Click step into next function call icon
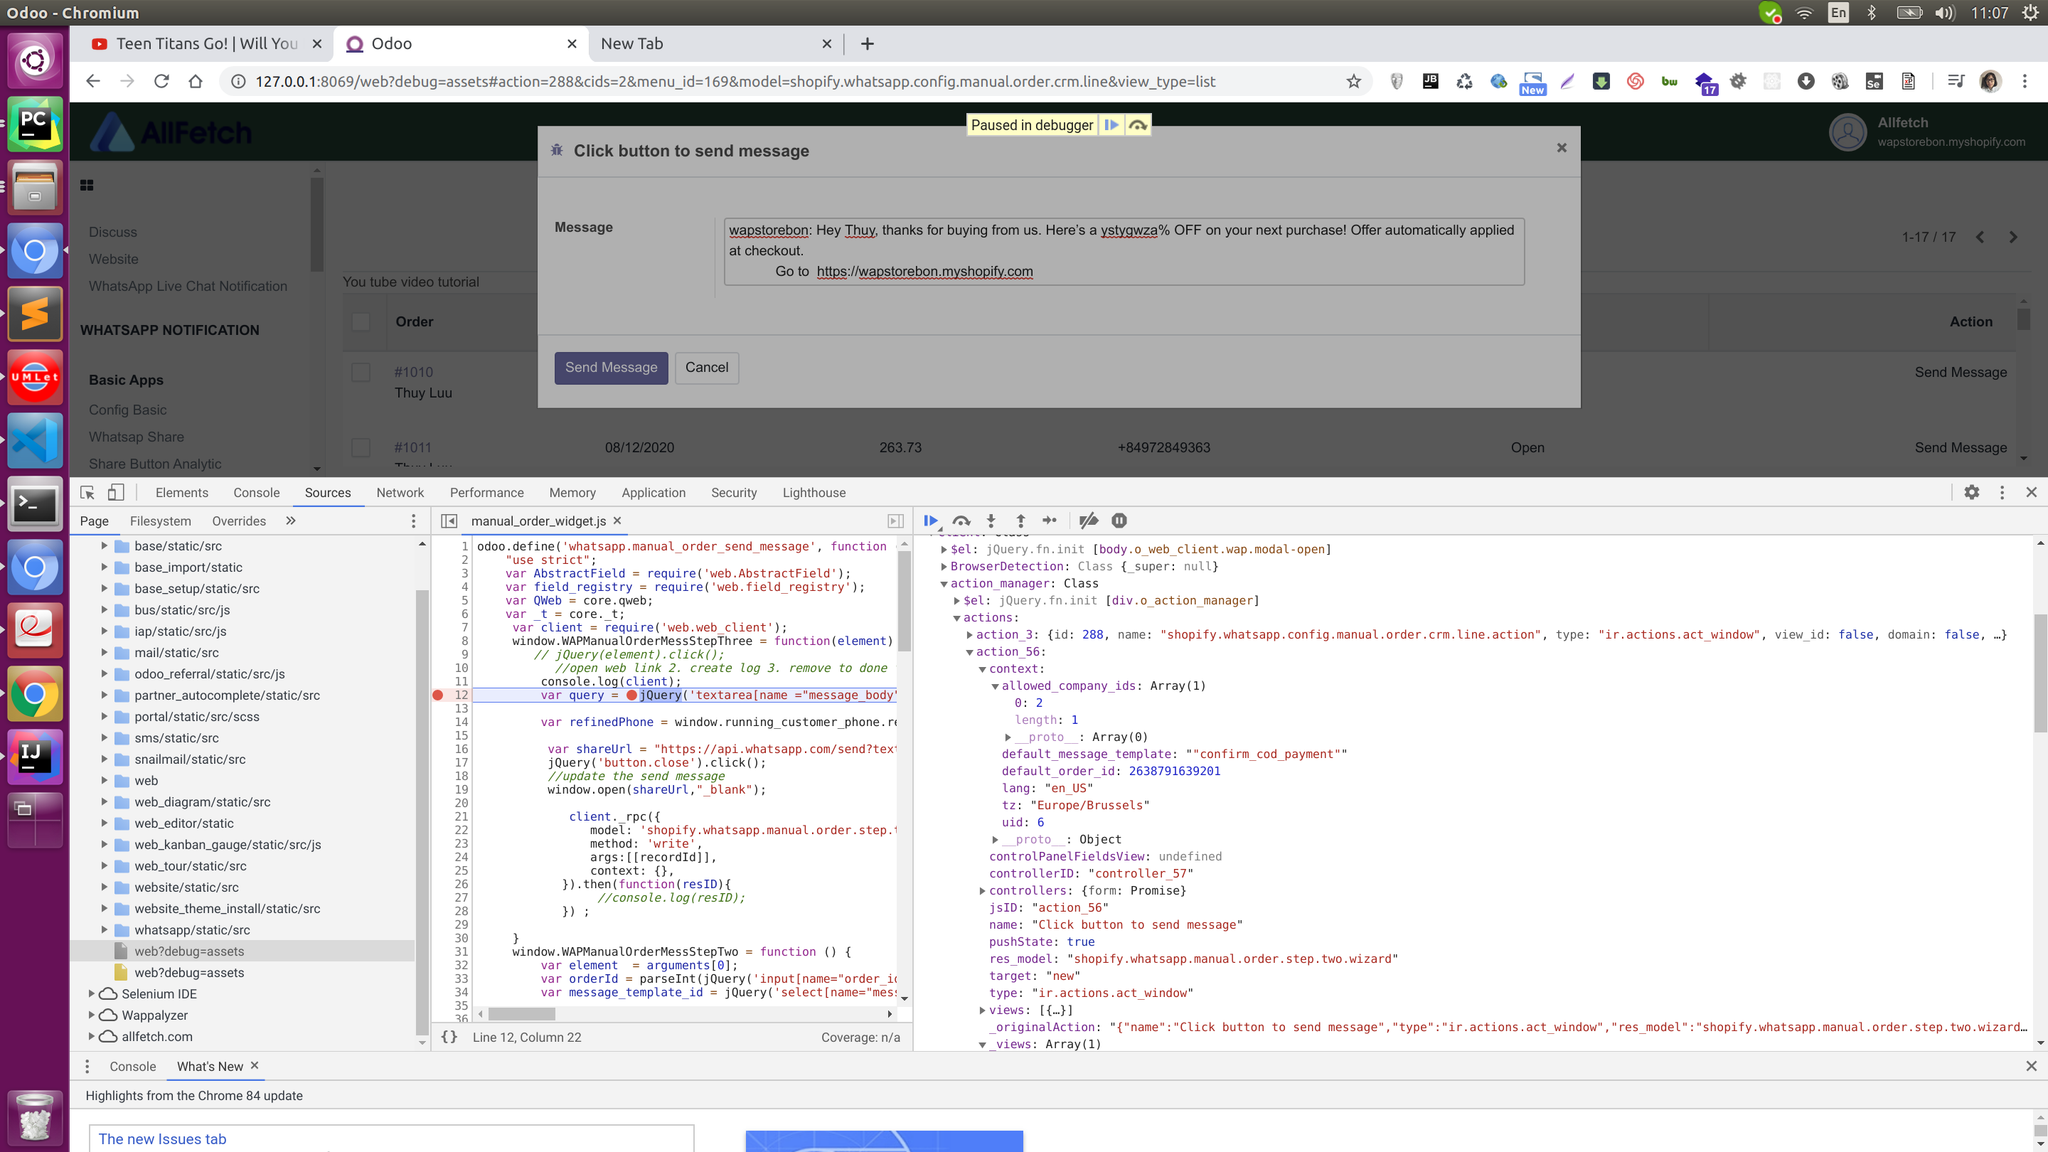 pos(991,521)
